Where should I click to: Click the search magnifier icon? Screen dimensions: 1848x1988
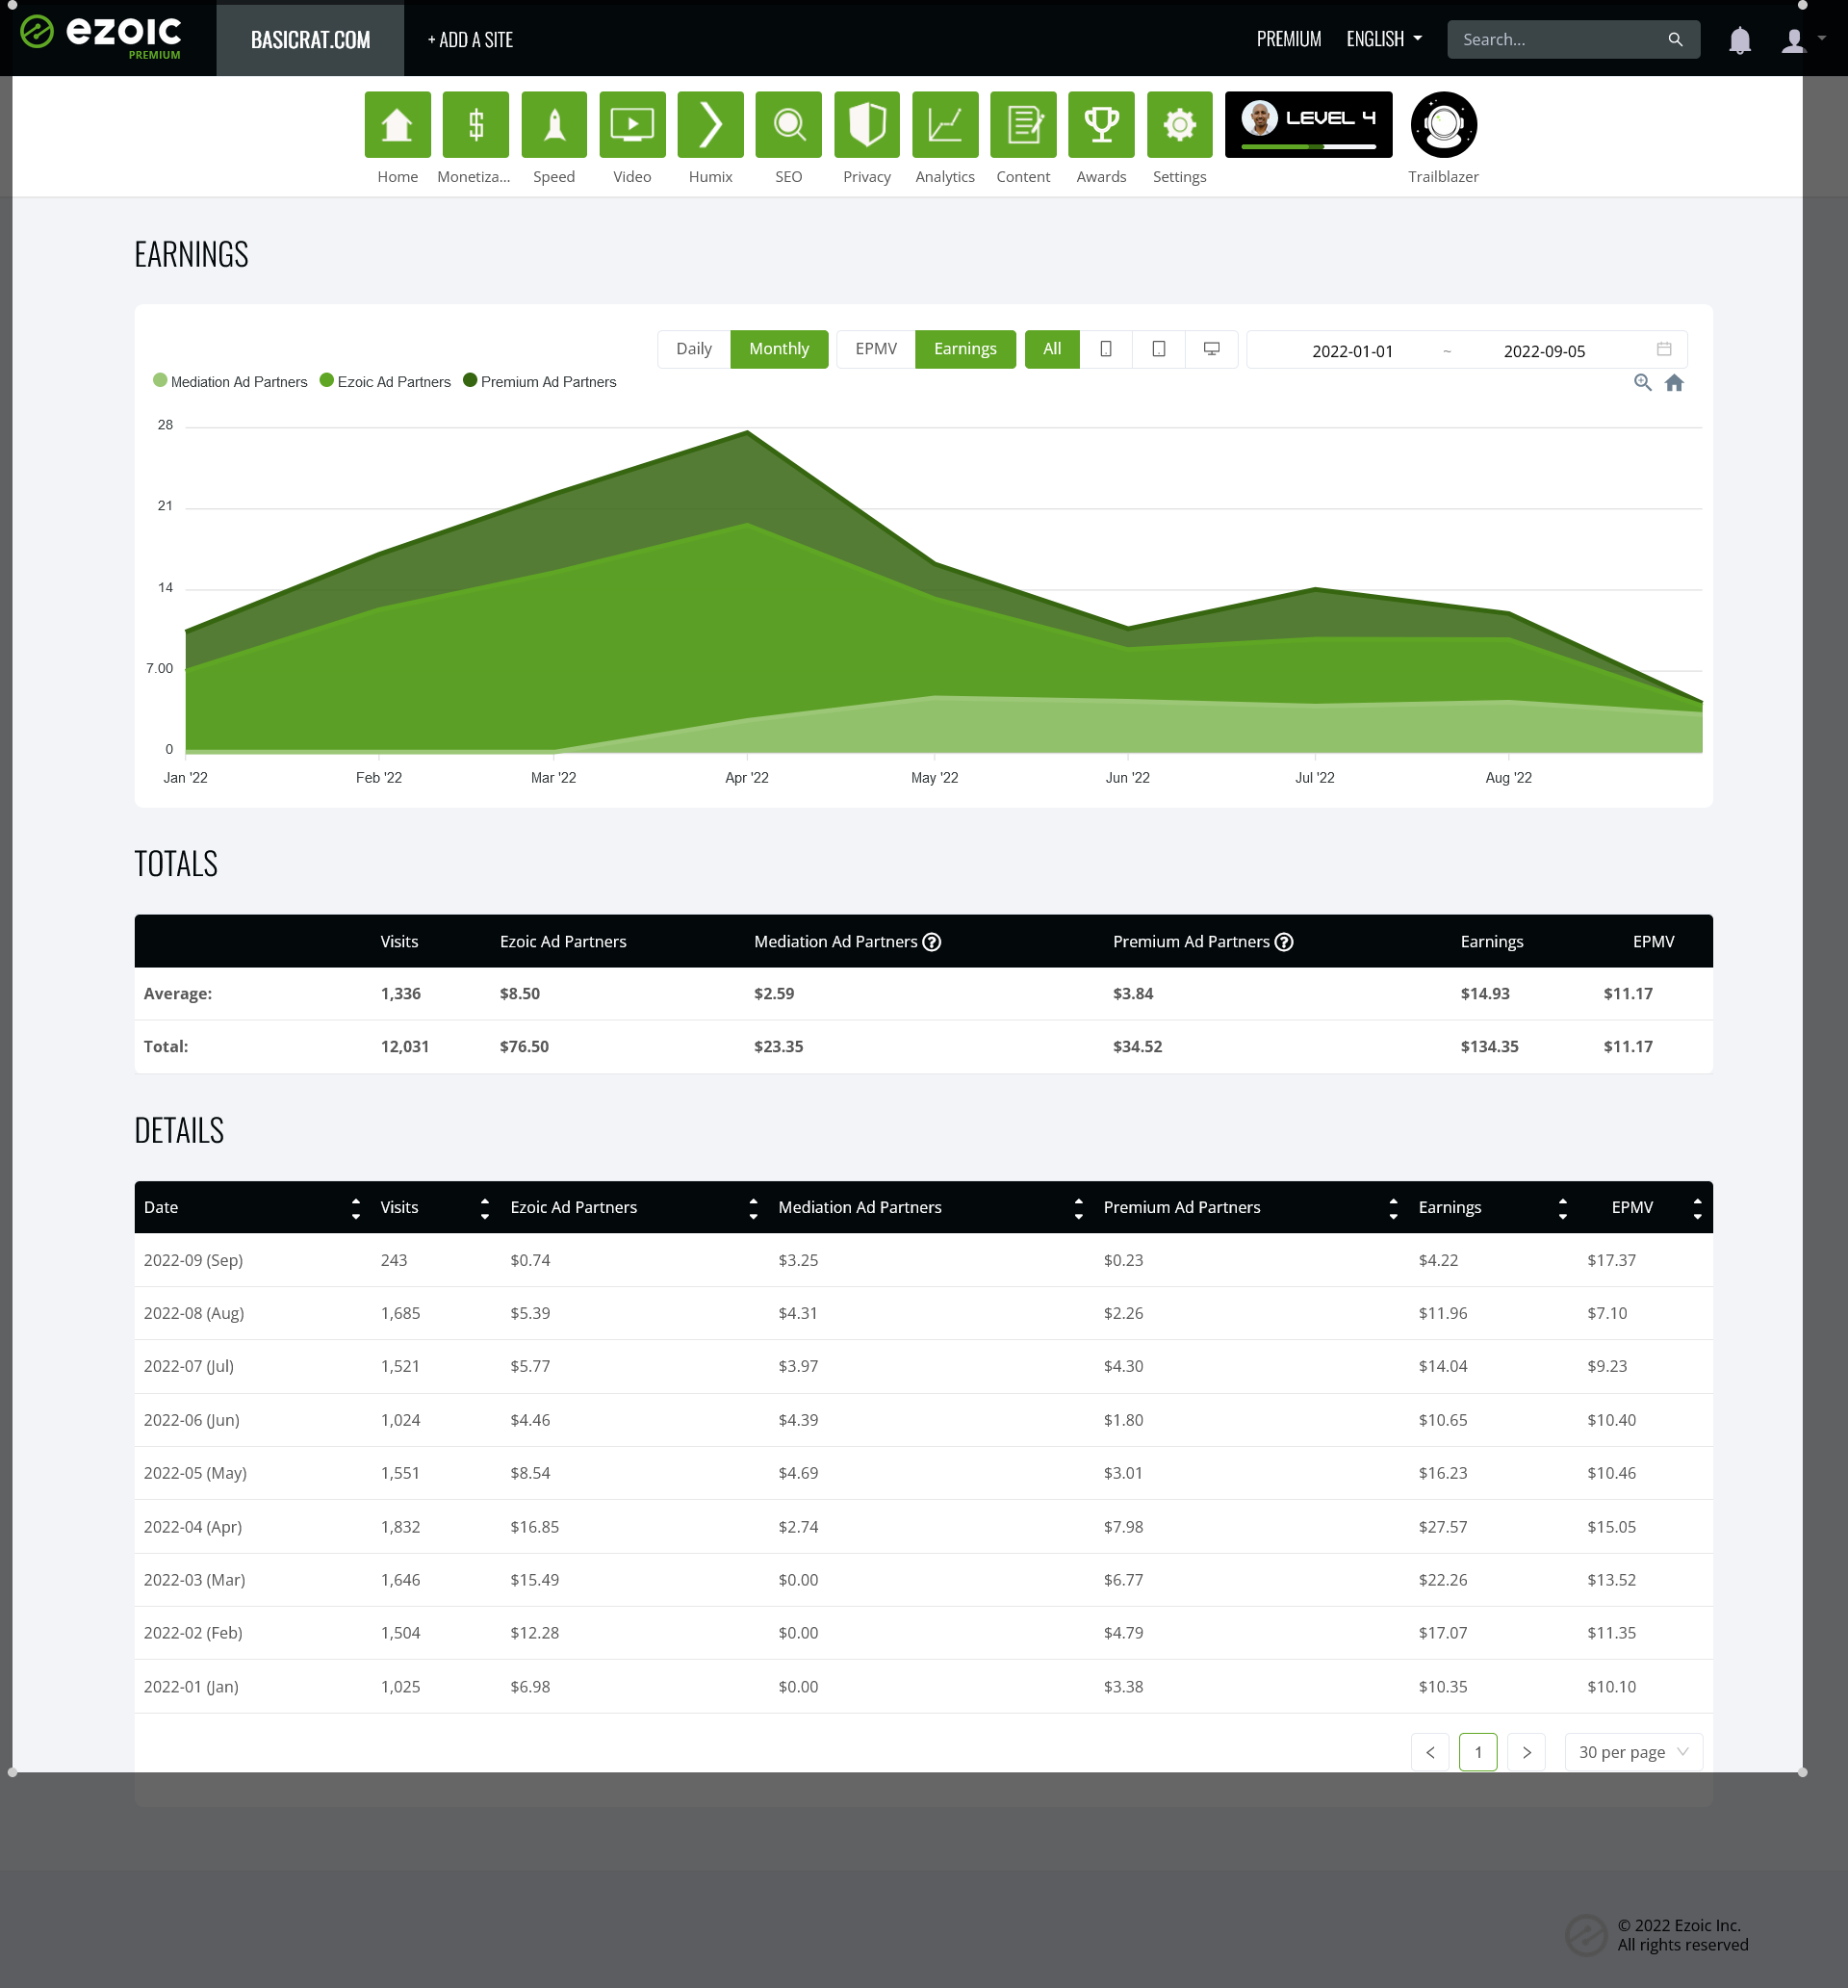(x=1675, y=40)
